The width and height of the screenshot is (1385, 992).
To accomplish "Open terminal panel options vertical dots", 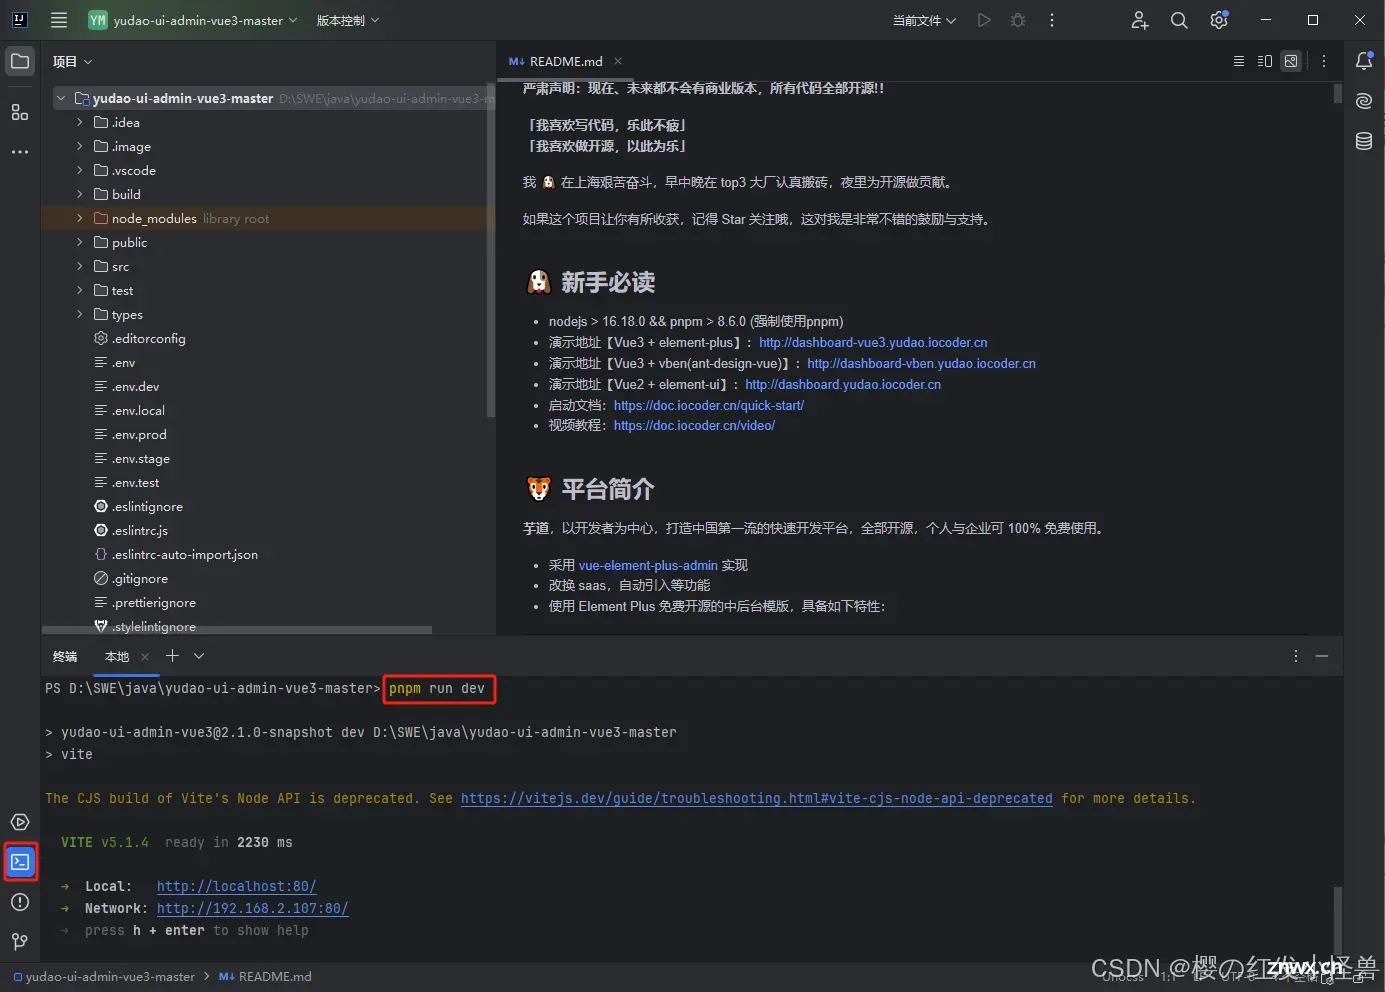I will (x=1296, y=656).
